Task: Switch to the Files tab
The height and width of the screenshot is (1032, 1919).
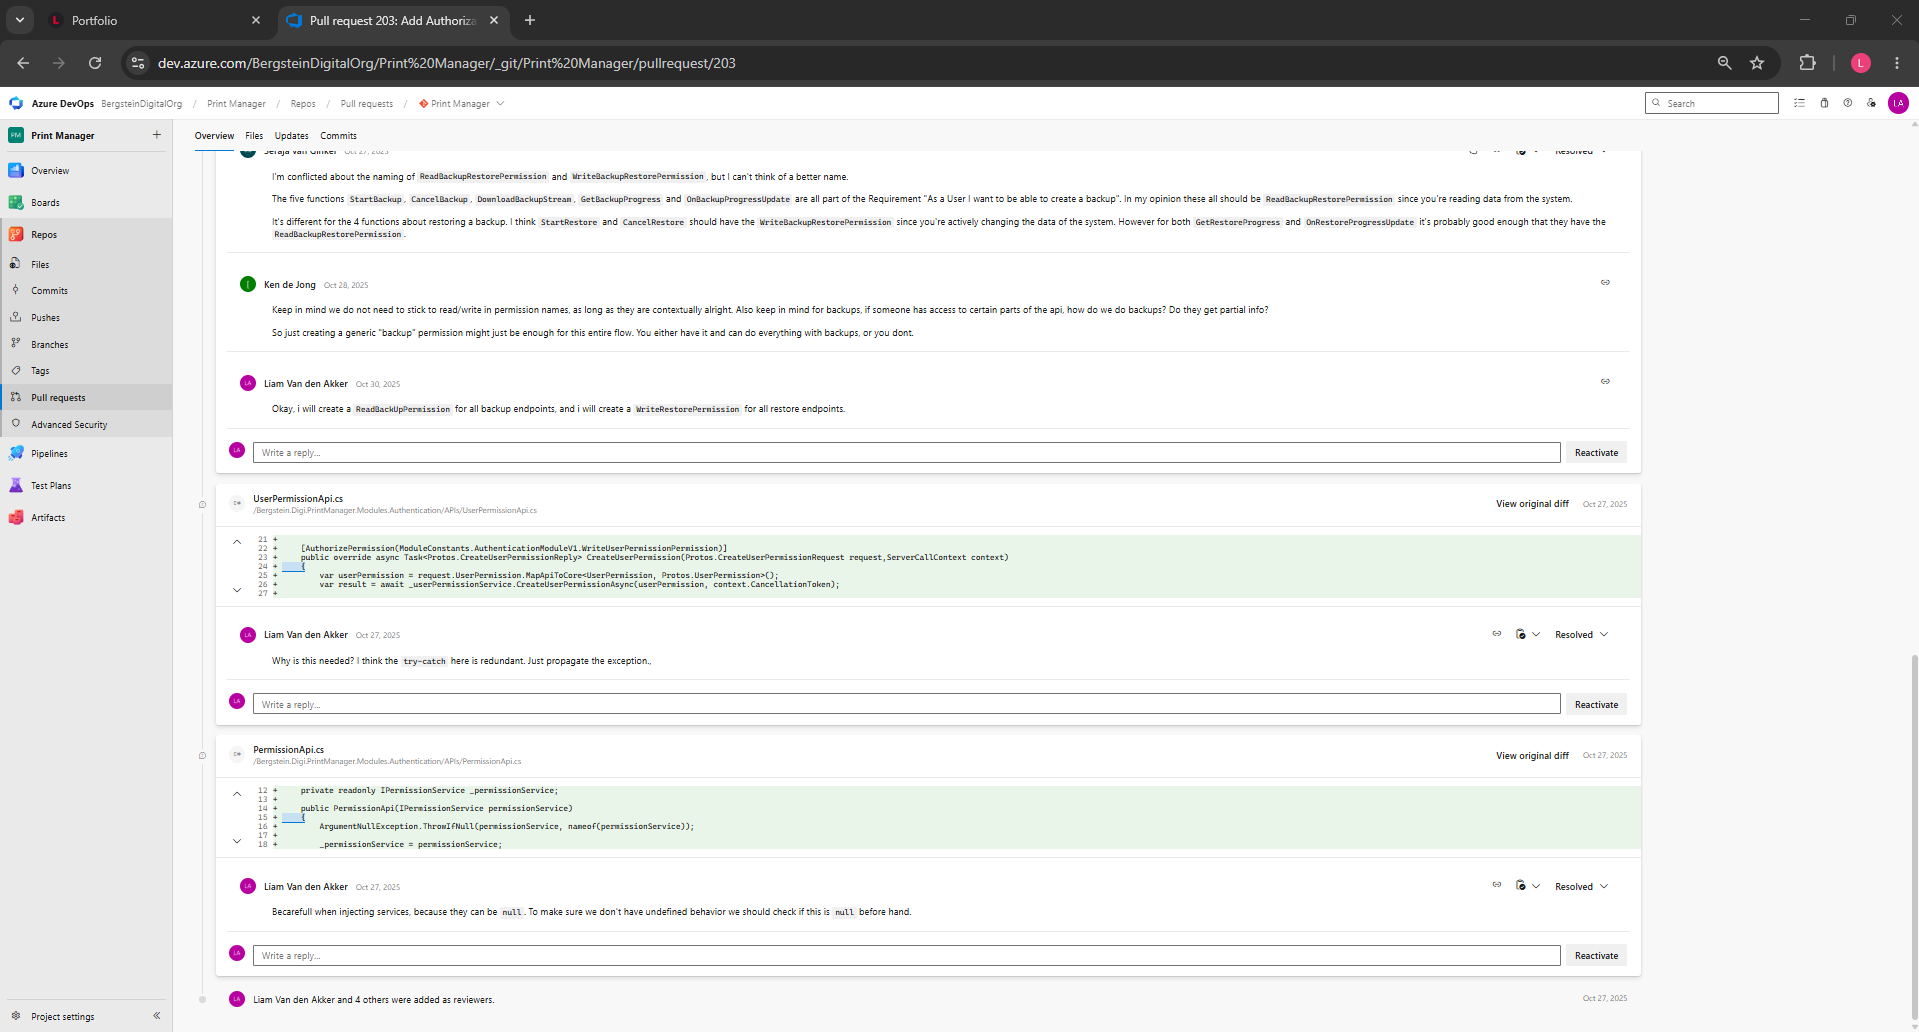Action: coord(254,136)
